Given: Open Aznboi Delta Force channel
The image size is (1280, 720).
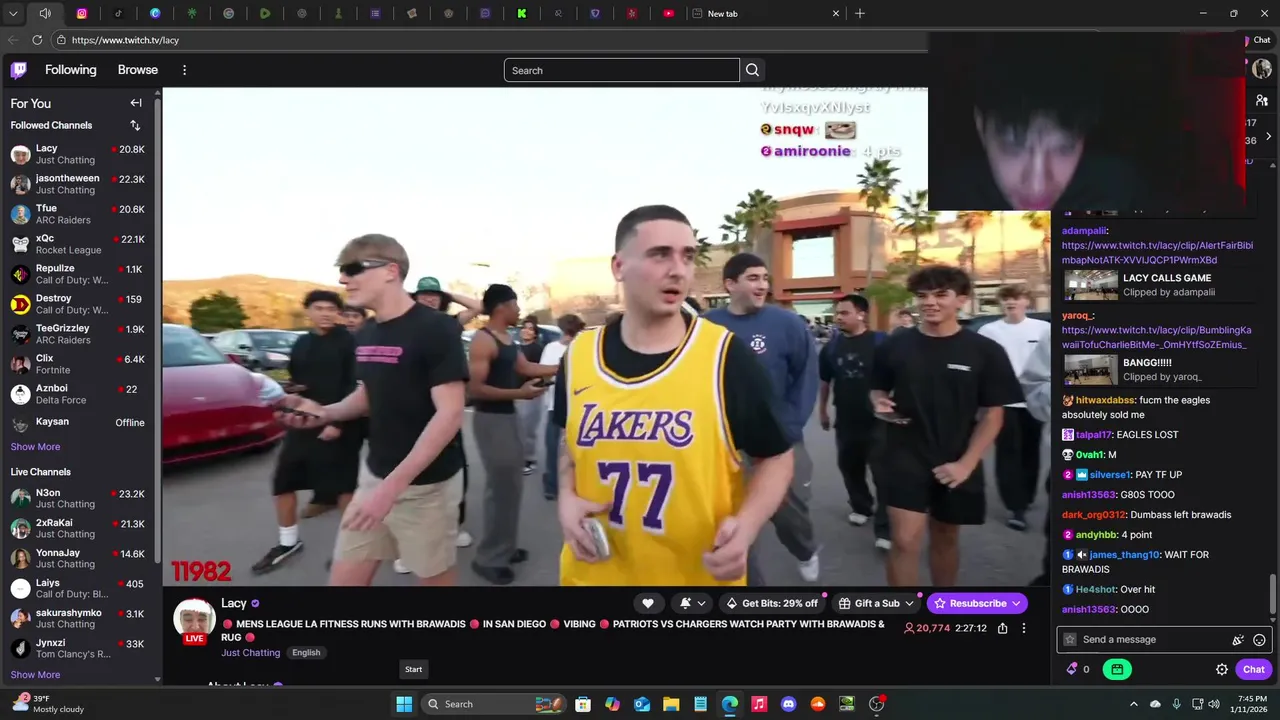Looking at the screenshot, I should (78, 394).
